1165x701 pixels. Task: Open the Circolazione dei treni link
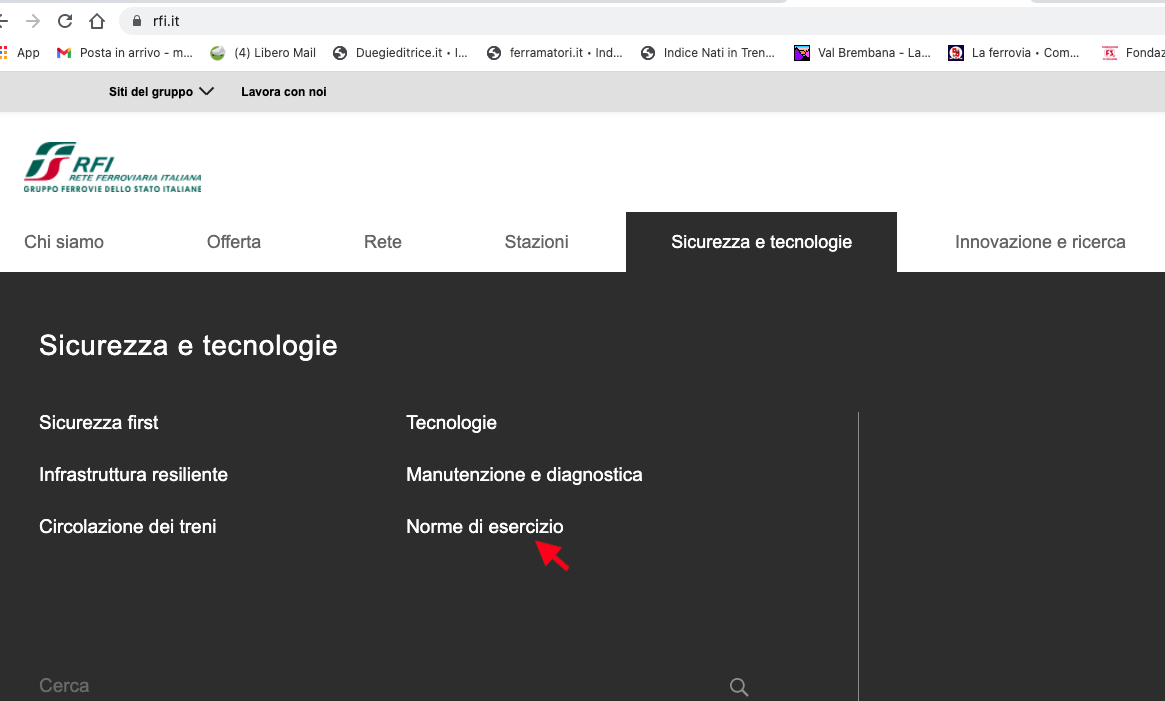point(127,527)
